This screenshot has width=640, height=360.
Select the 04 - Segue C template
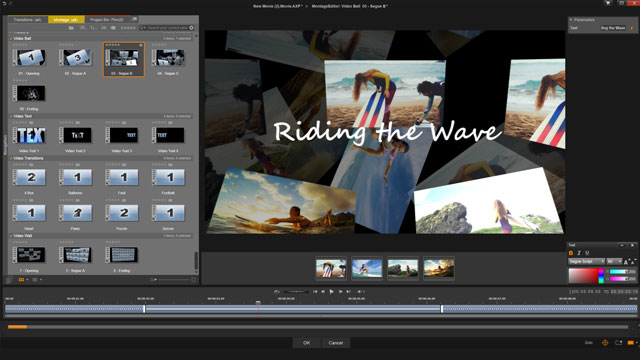click(168, 58)
